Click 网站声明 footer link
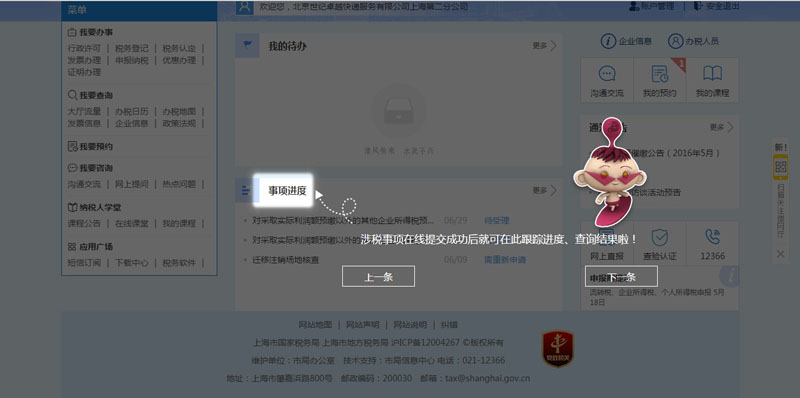Image resolution: width=800 pixels, height=398 pixels. point(363,325)
